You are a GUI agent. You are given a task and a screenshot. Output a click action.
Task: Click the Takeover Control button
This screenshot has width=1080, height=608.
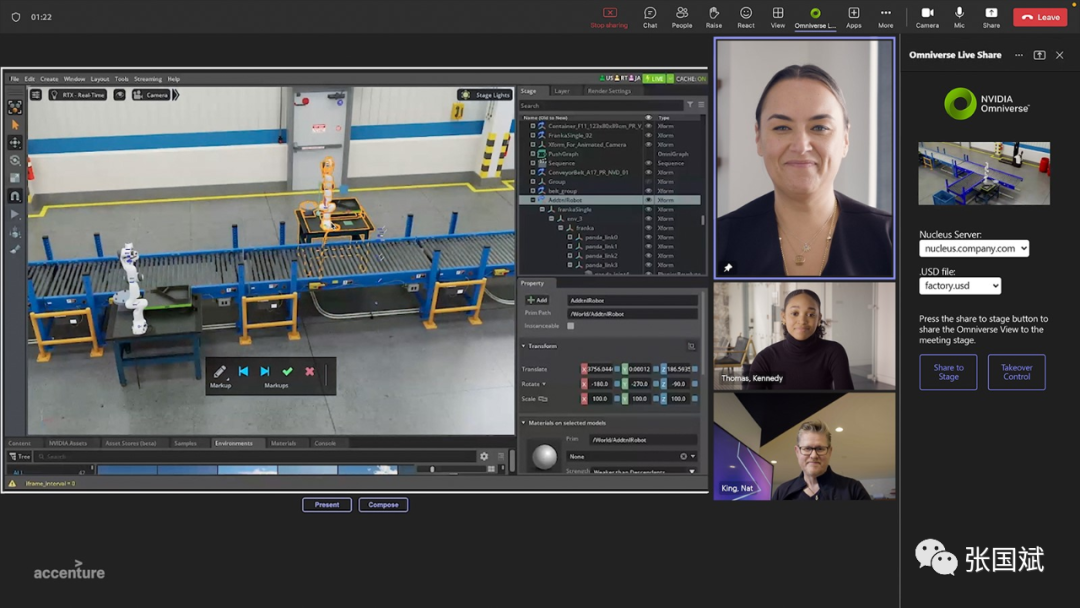1016,372
